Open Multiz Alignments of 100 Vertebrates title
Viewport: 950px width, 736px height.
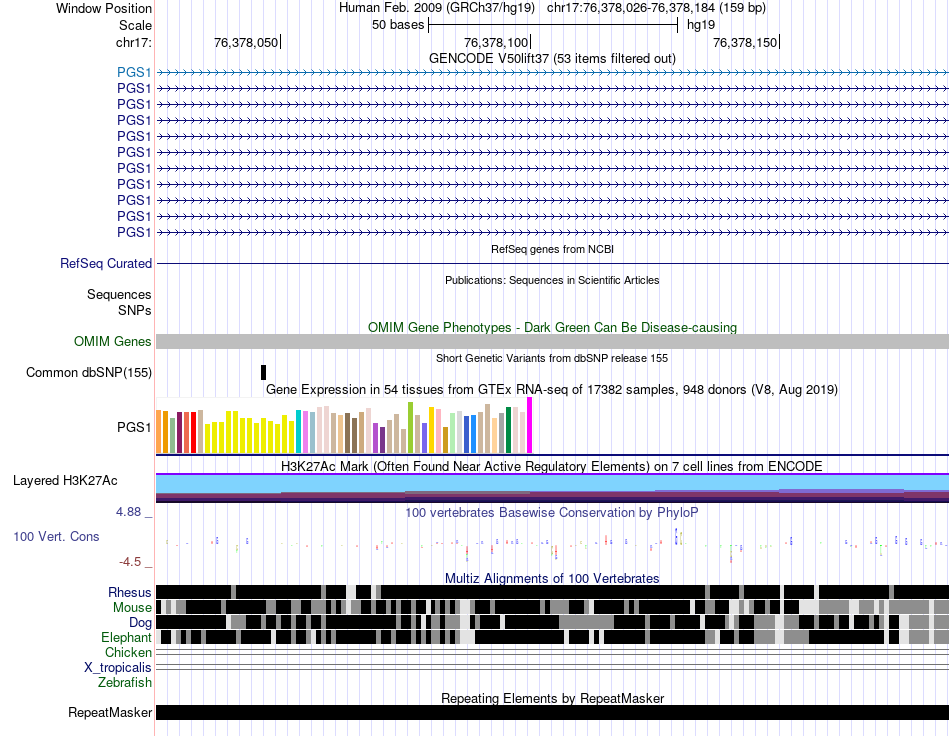[x=552, y=579]
